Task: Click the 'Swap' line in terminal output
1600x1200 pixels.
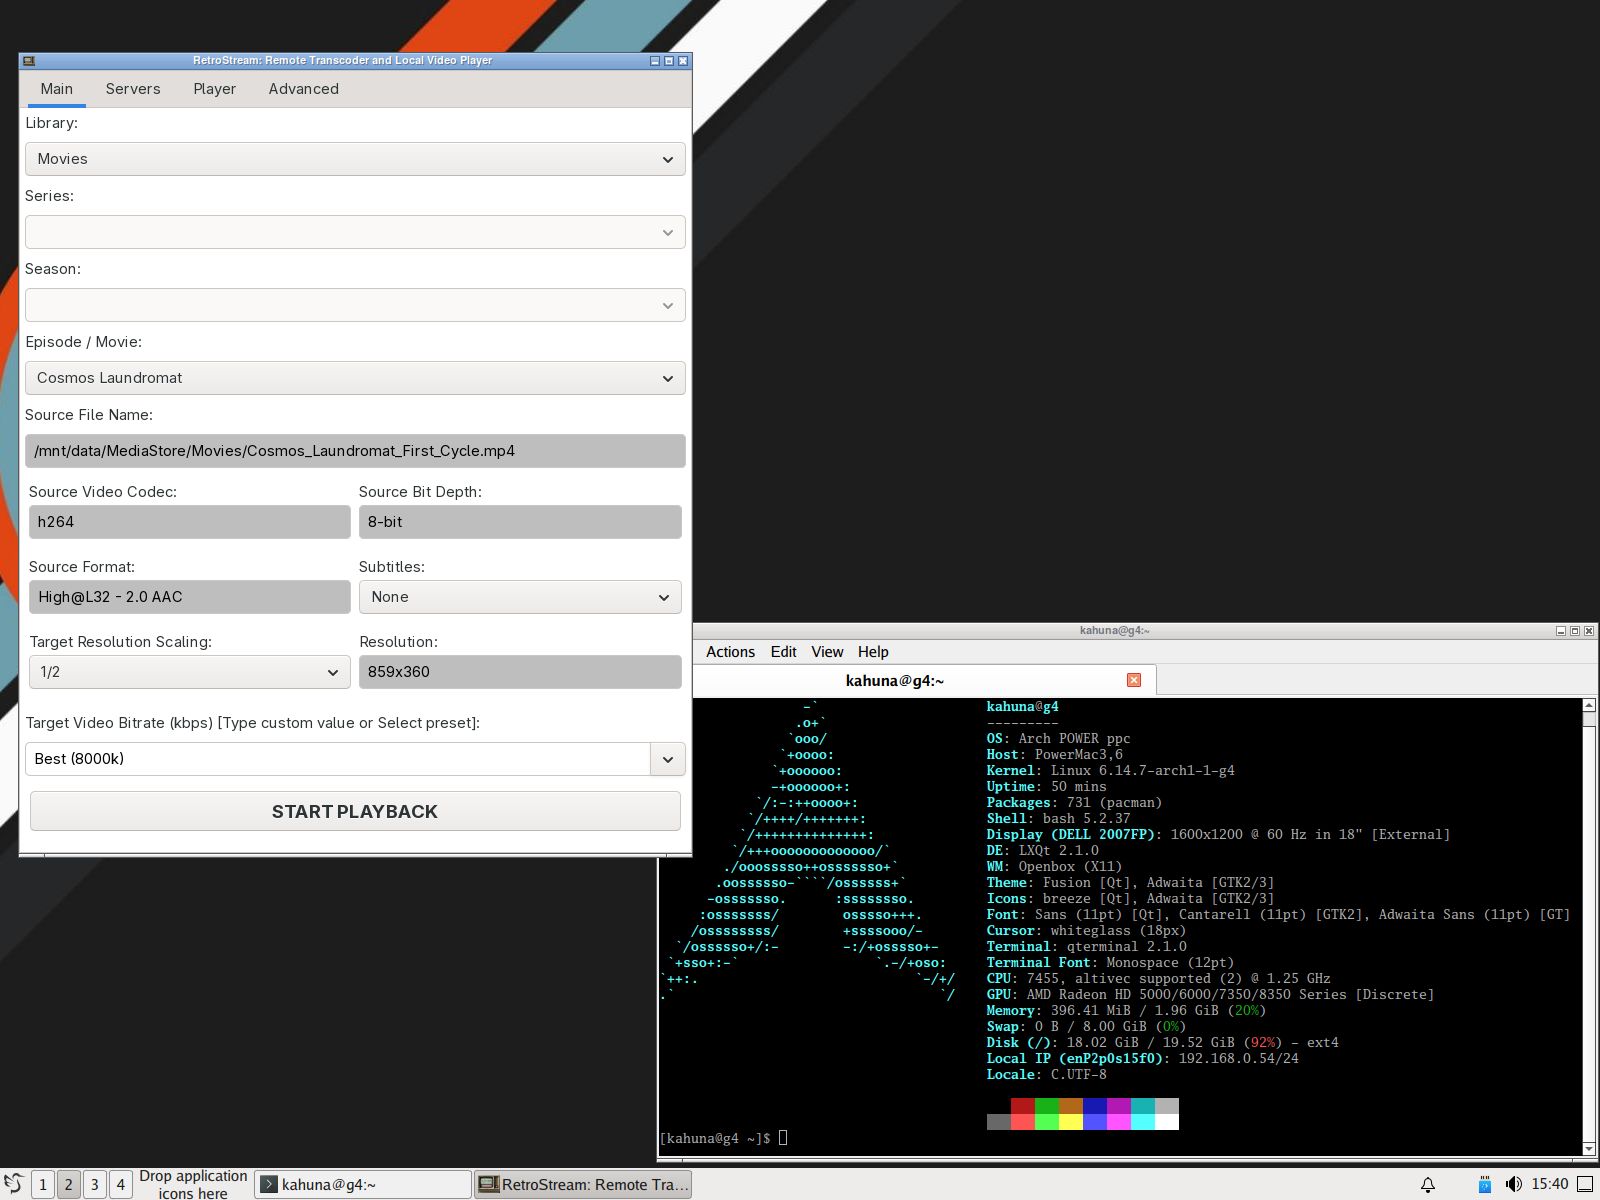Action: [x=1087, y=1027]
